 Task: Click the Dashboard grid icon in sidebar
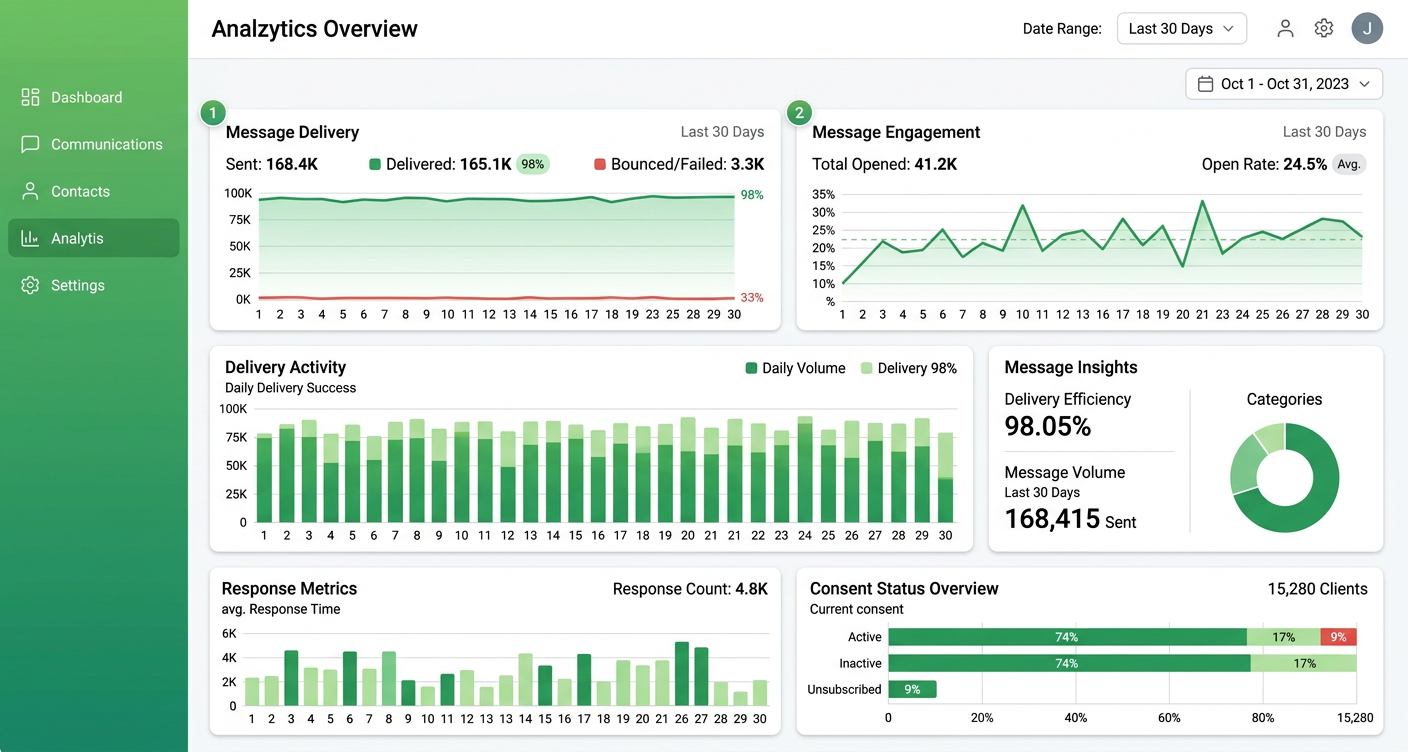point(30,97)
